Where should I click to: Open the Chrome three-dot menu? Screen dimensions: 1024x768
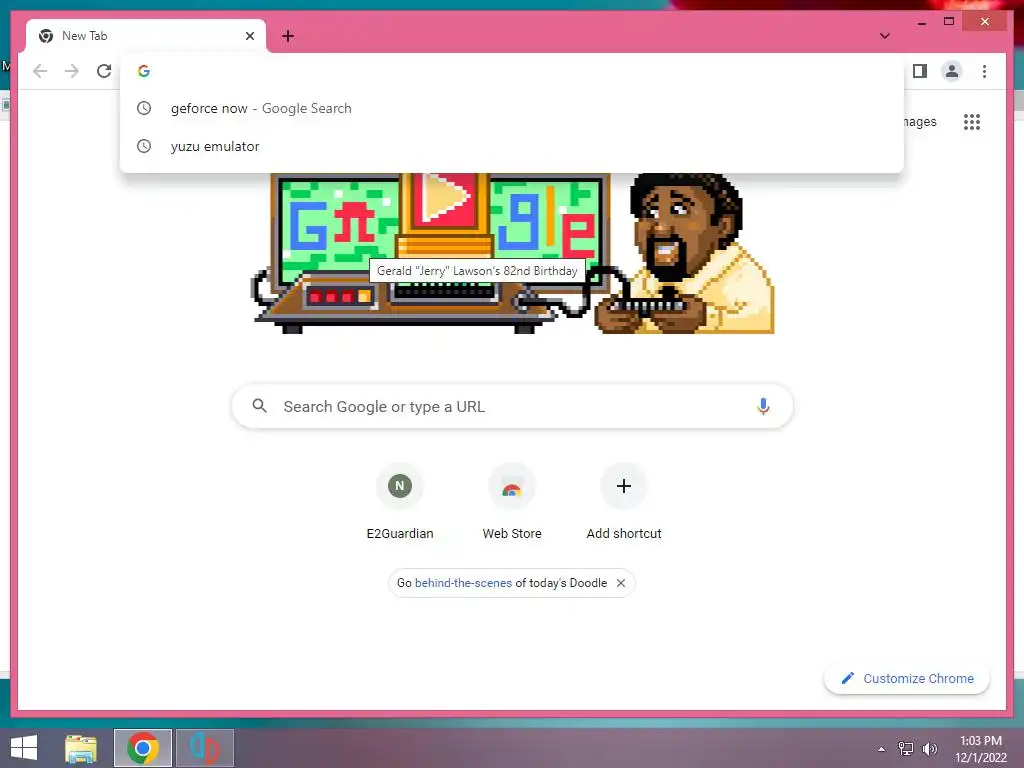point(984,71)
